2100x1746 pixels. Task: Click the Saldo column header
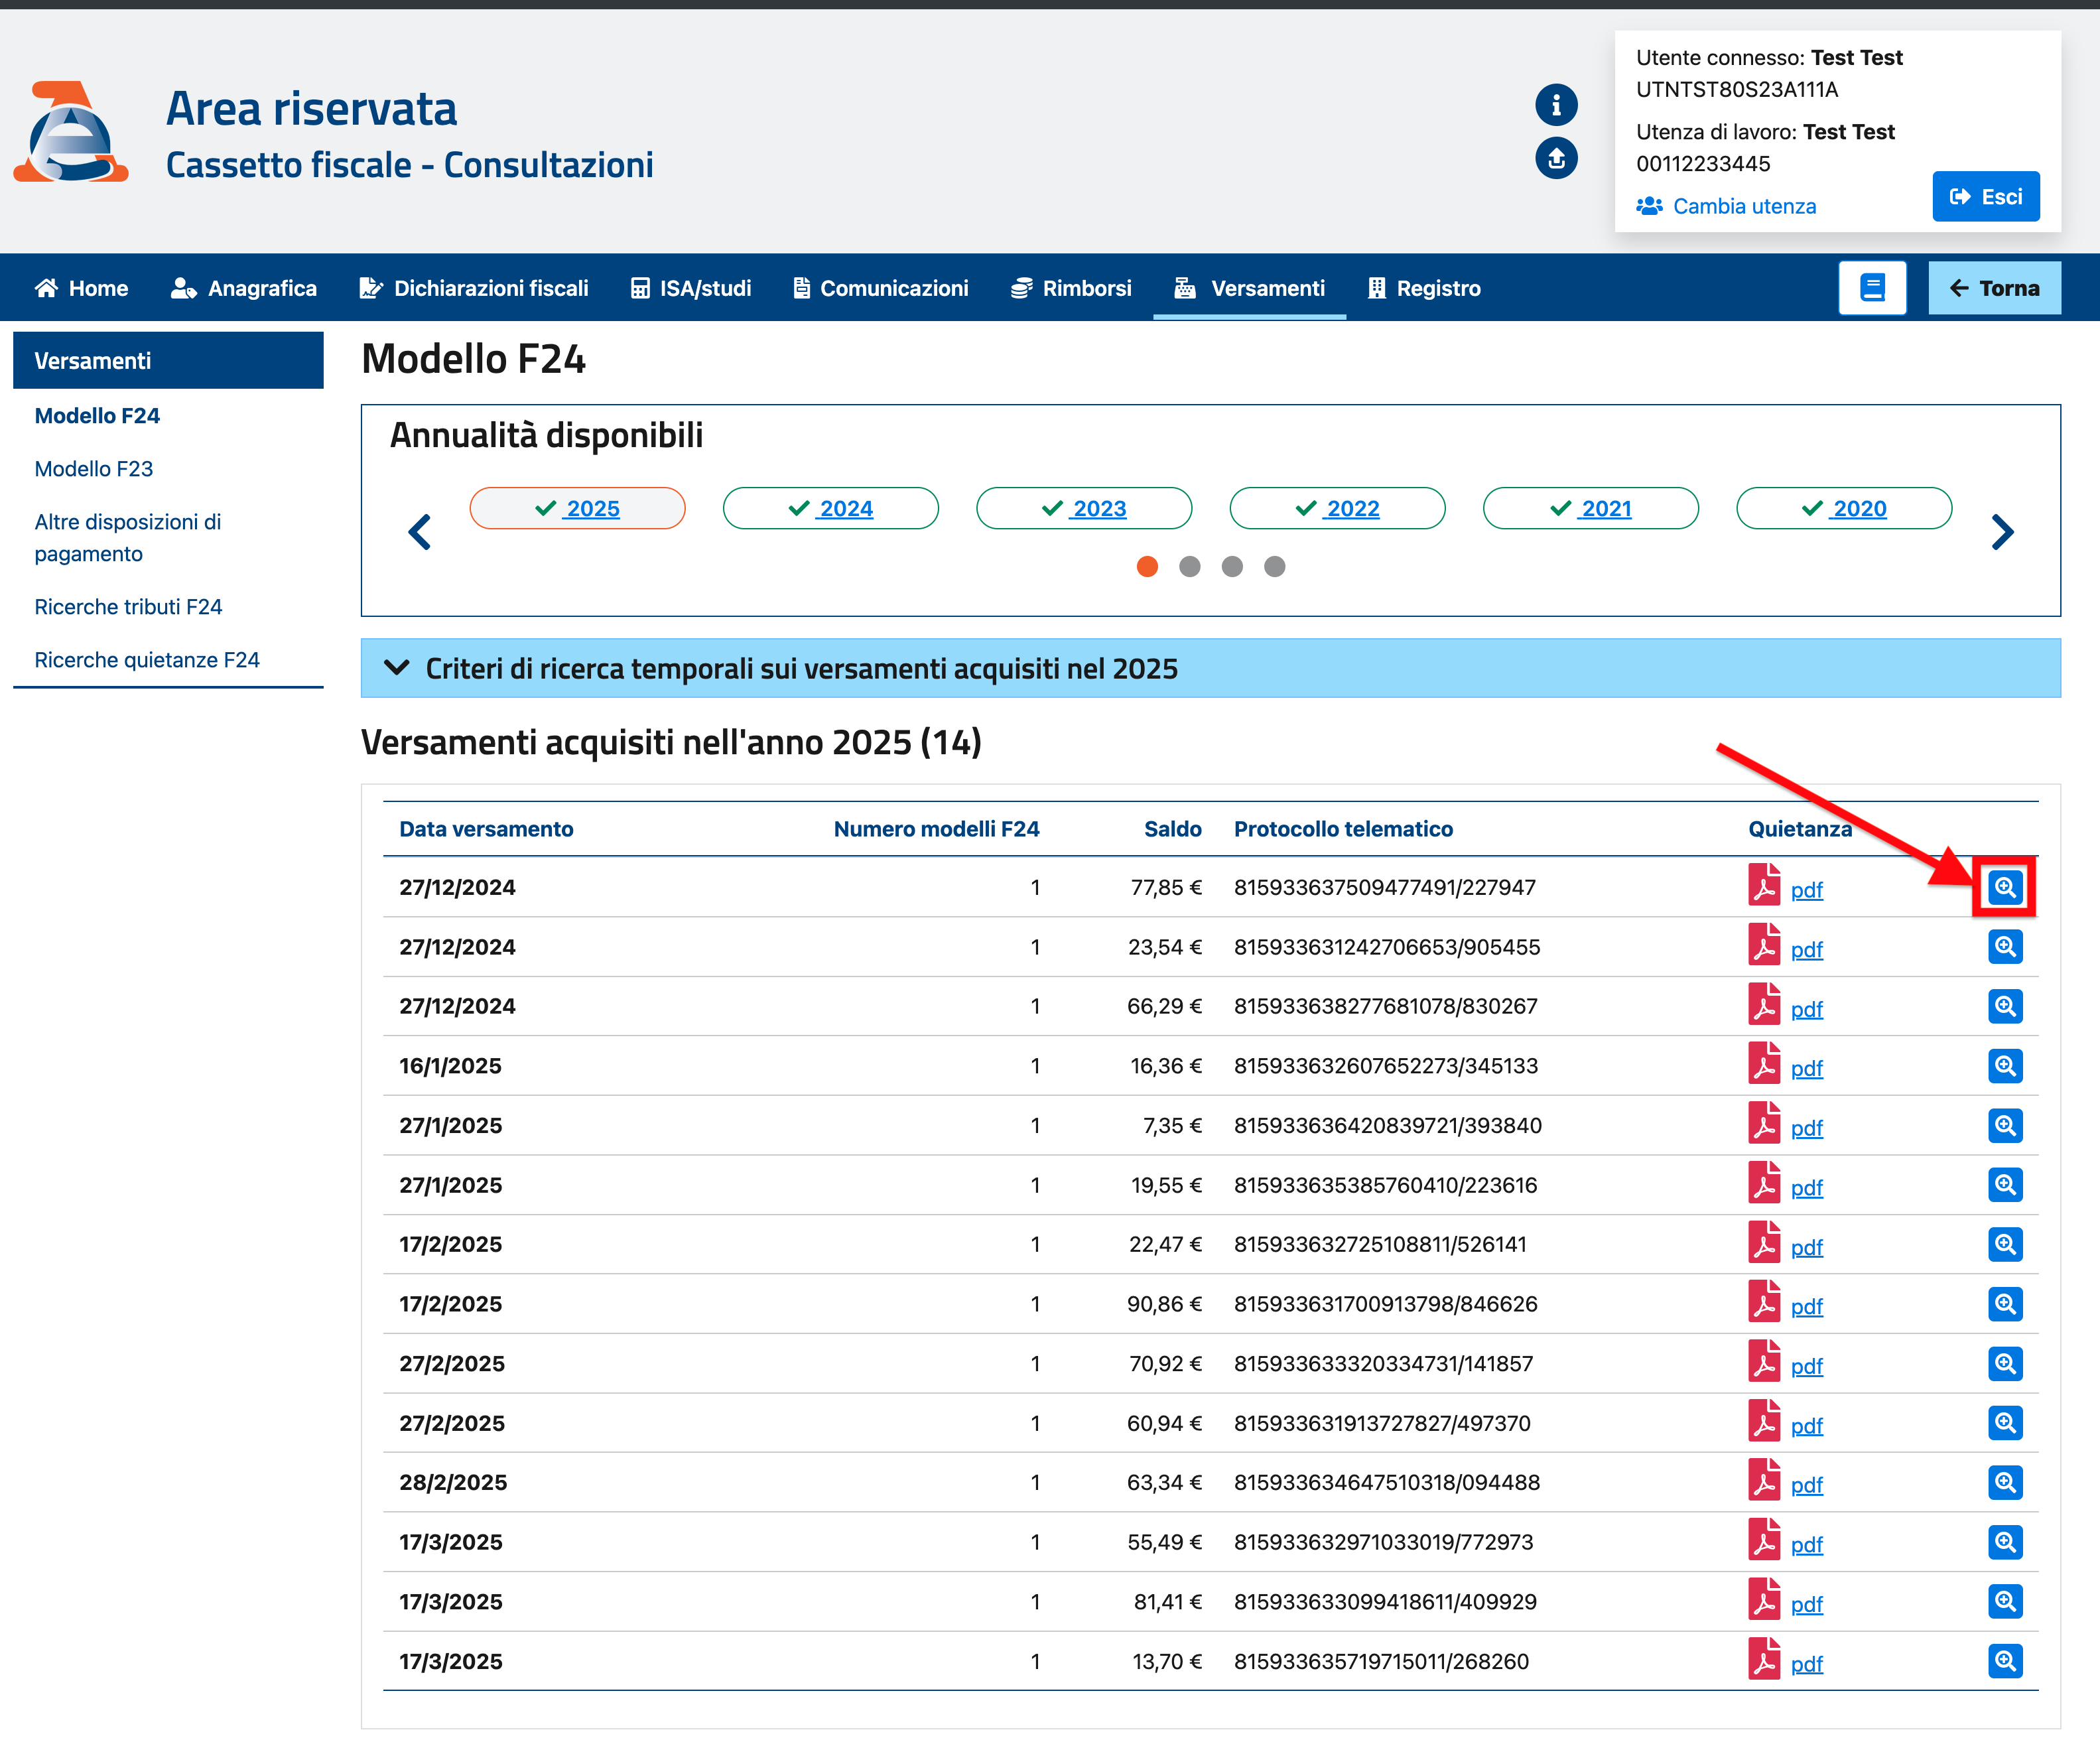tap(1172, 829)
